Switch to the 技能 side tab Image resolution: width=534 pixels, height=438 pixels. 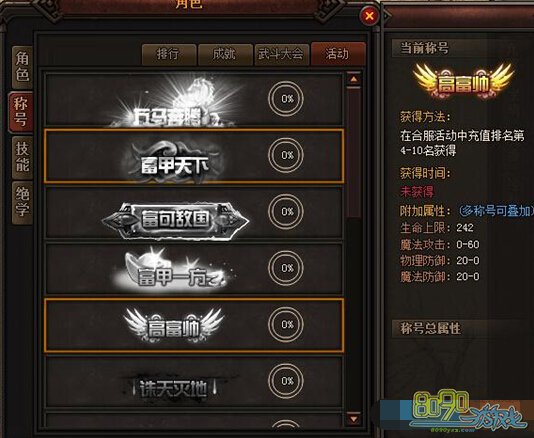pyautogui.click(x=22, y=157)
